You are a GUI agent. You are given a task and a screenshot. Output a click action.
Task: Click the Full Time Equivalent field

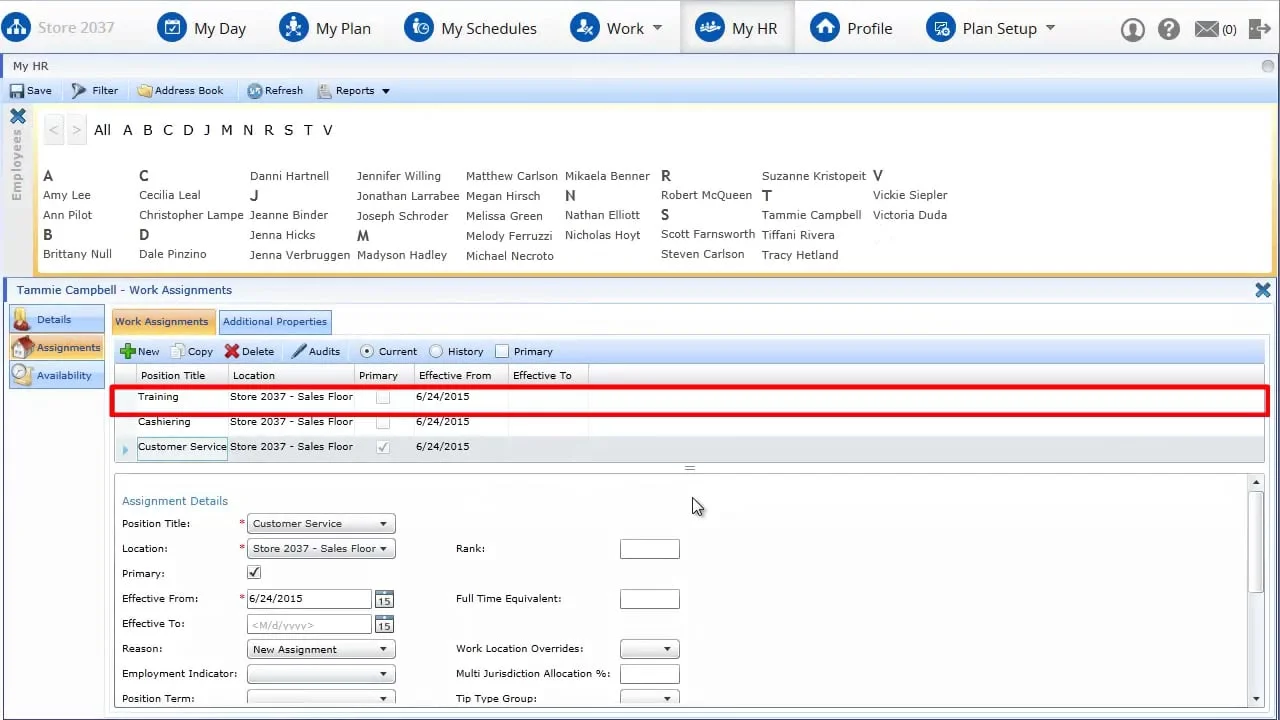coord(649,599)
